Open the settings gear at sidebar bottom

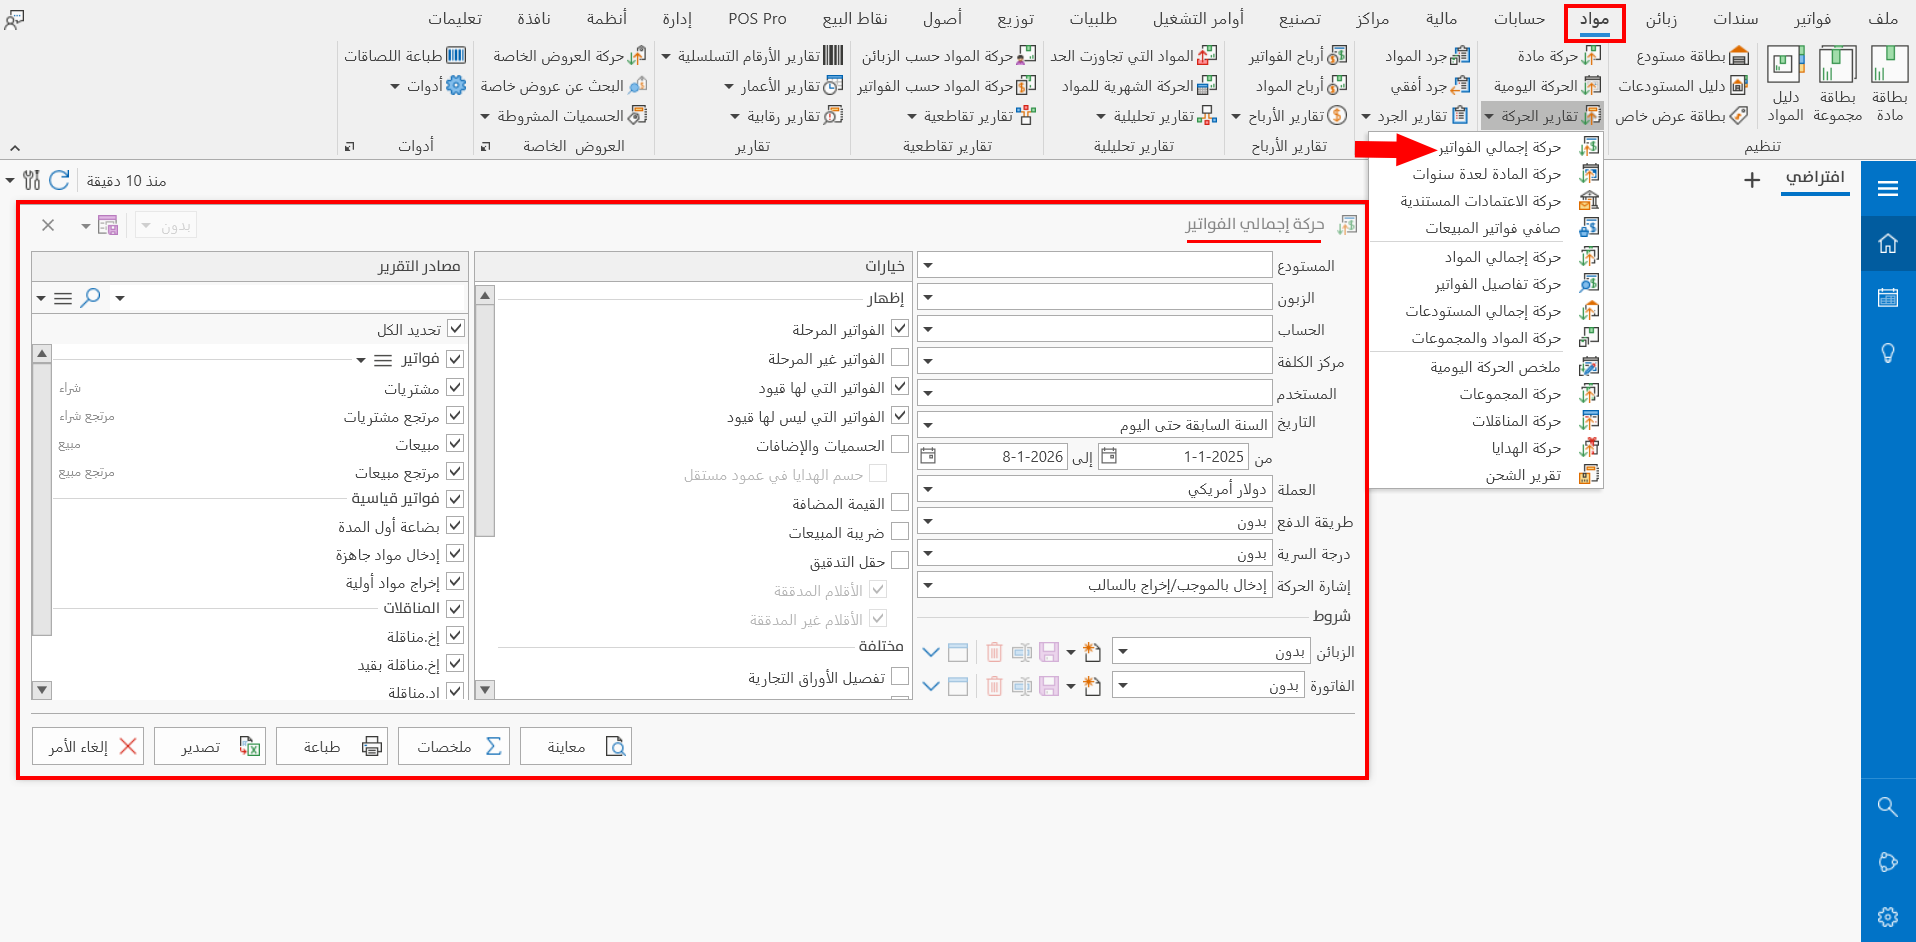(x=1888, y=917)
